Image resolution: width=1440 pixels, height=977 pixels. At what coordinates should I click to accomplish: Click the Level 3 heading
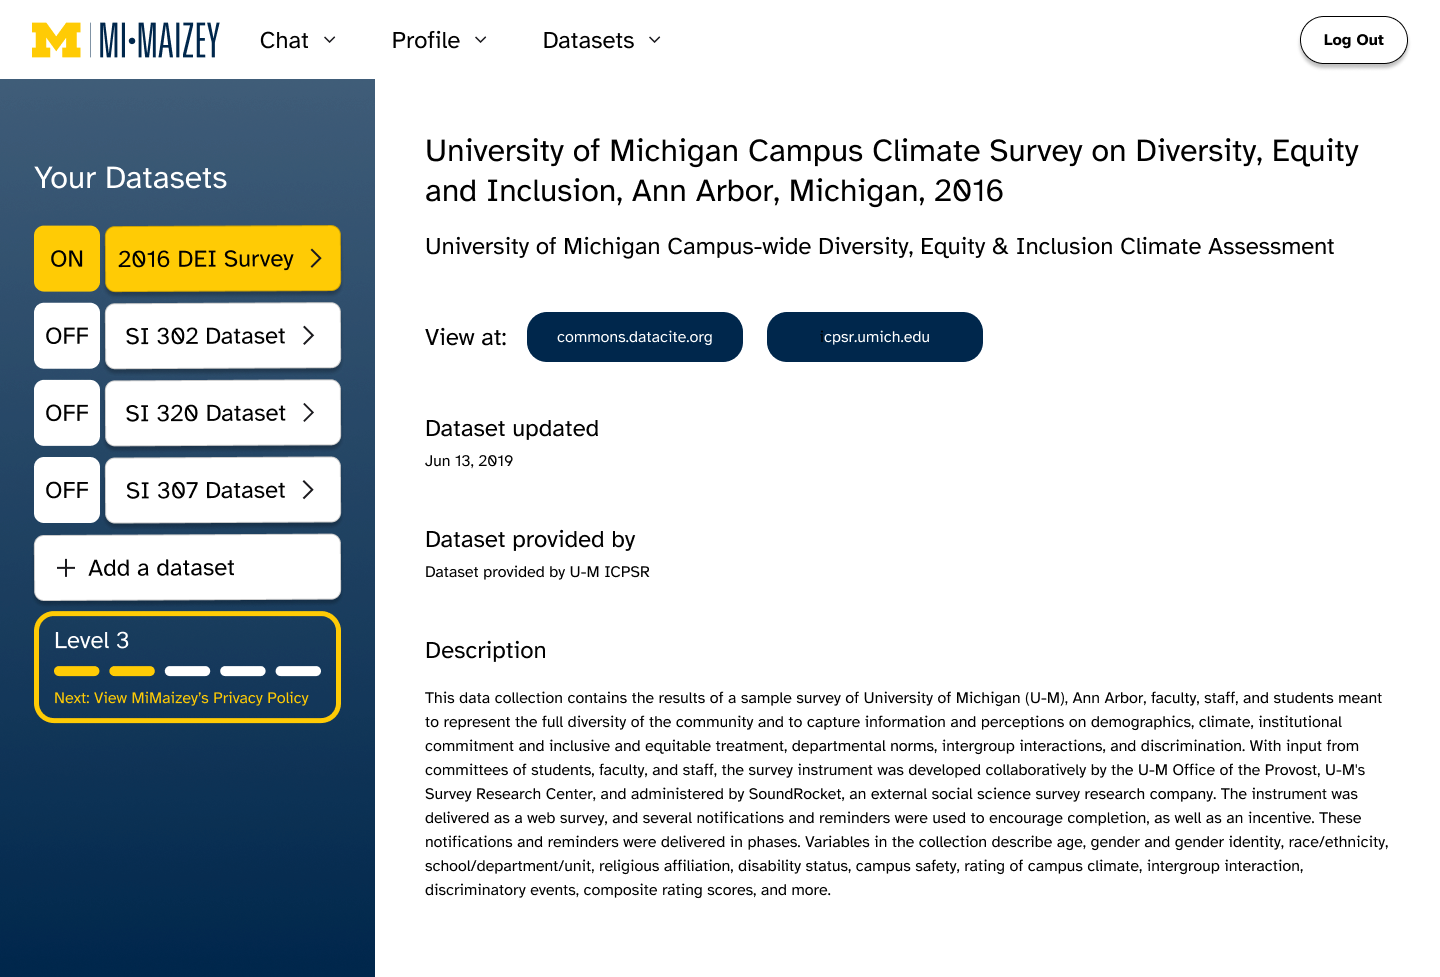pyautogui.click(x=91, y=640)
